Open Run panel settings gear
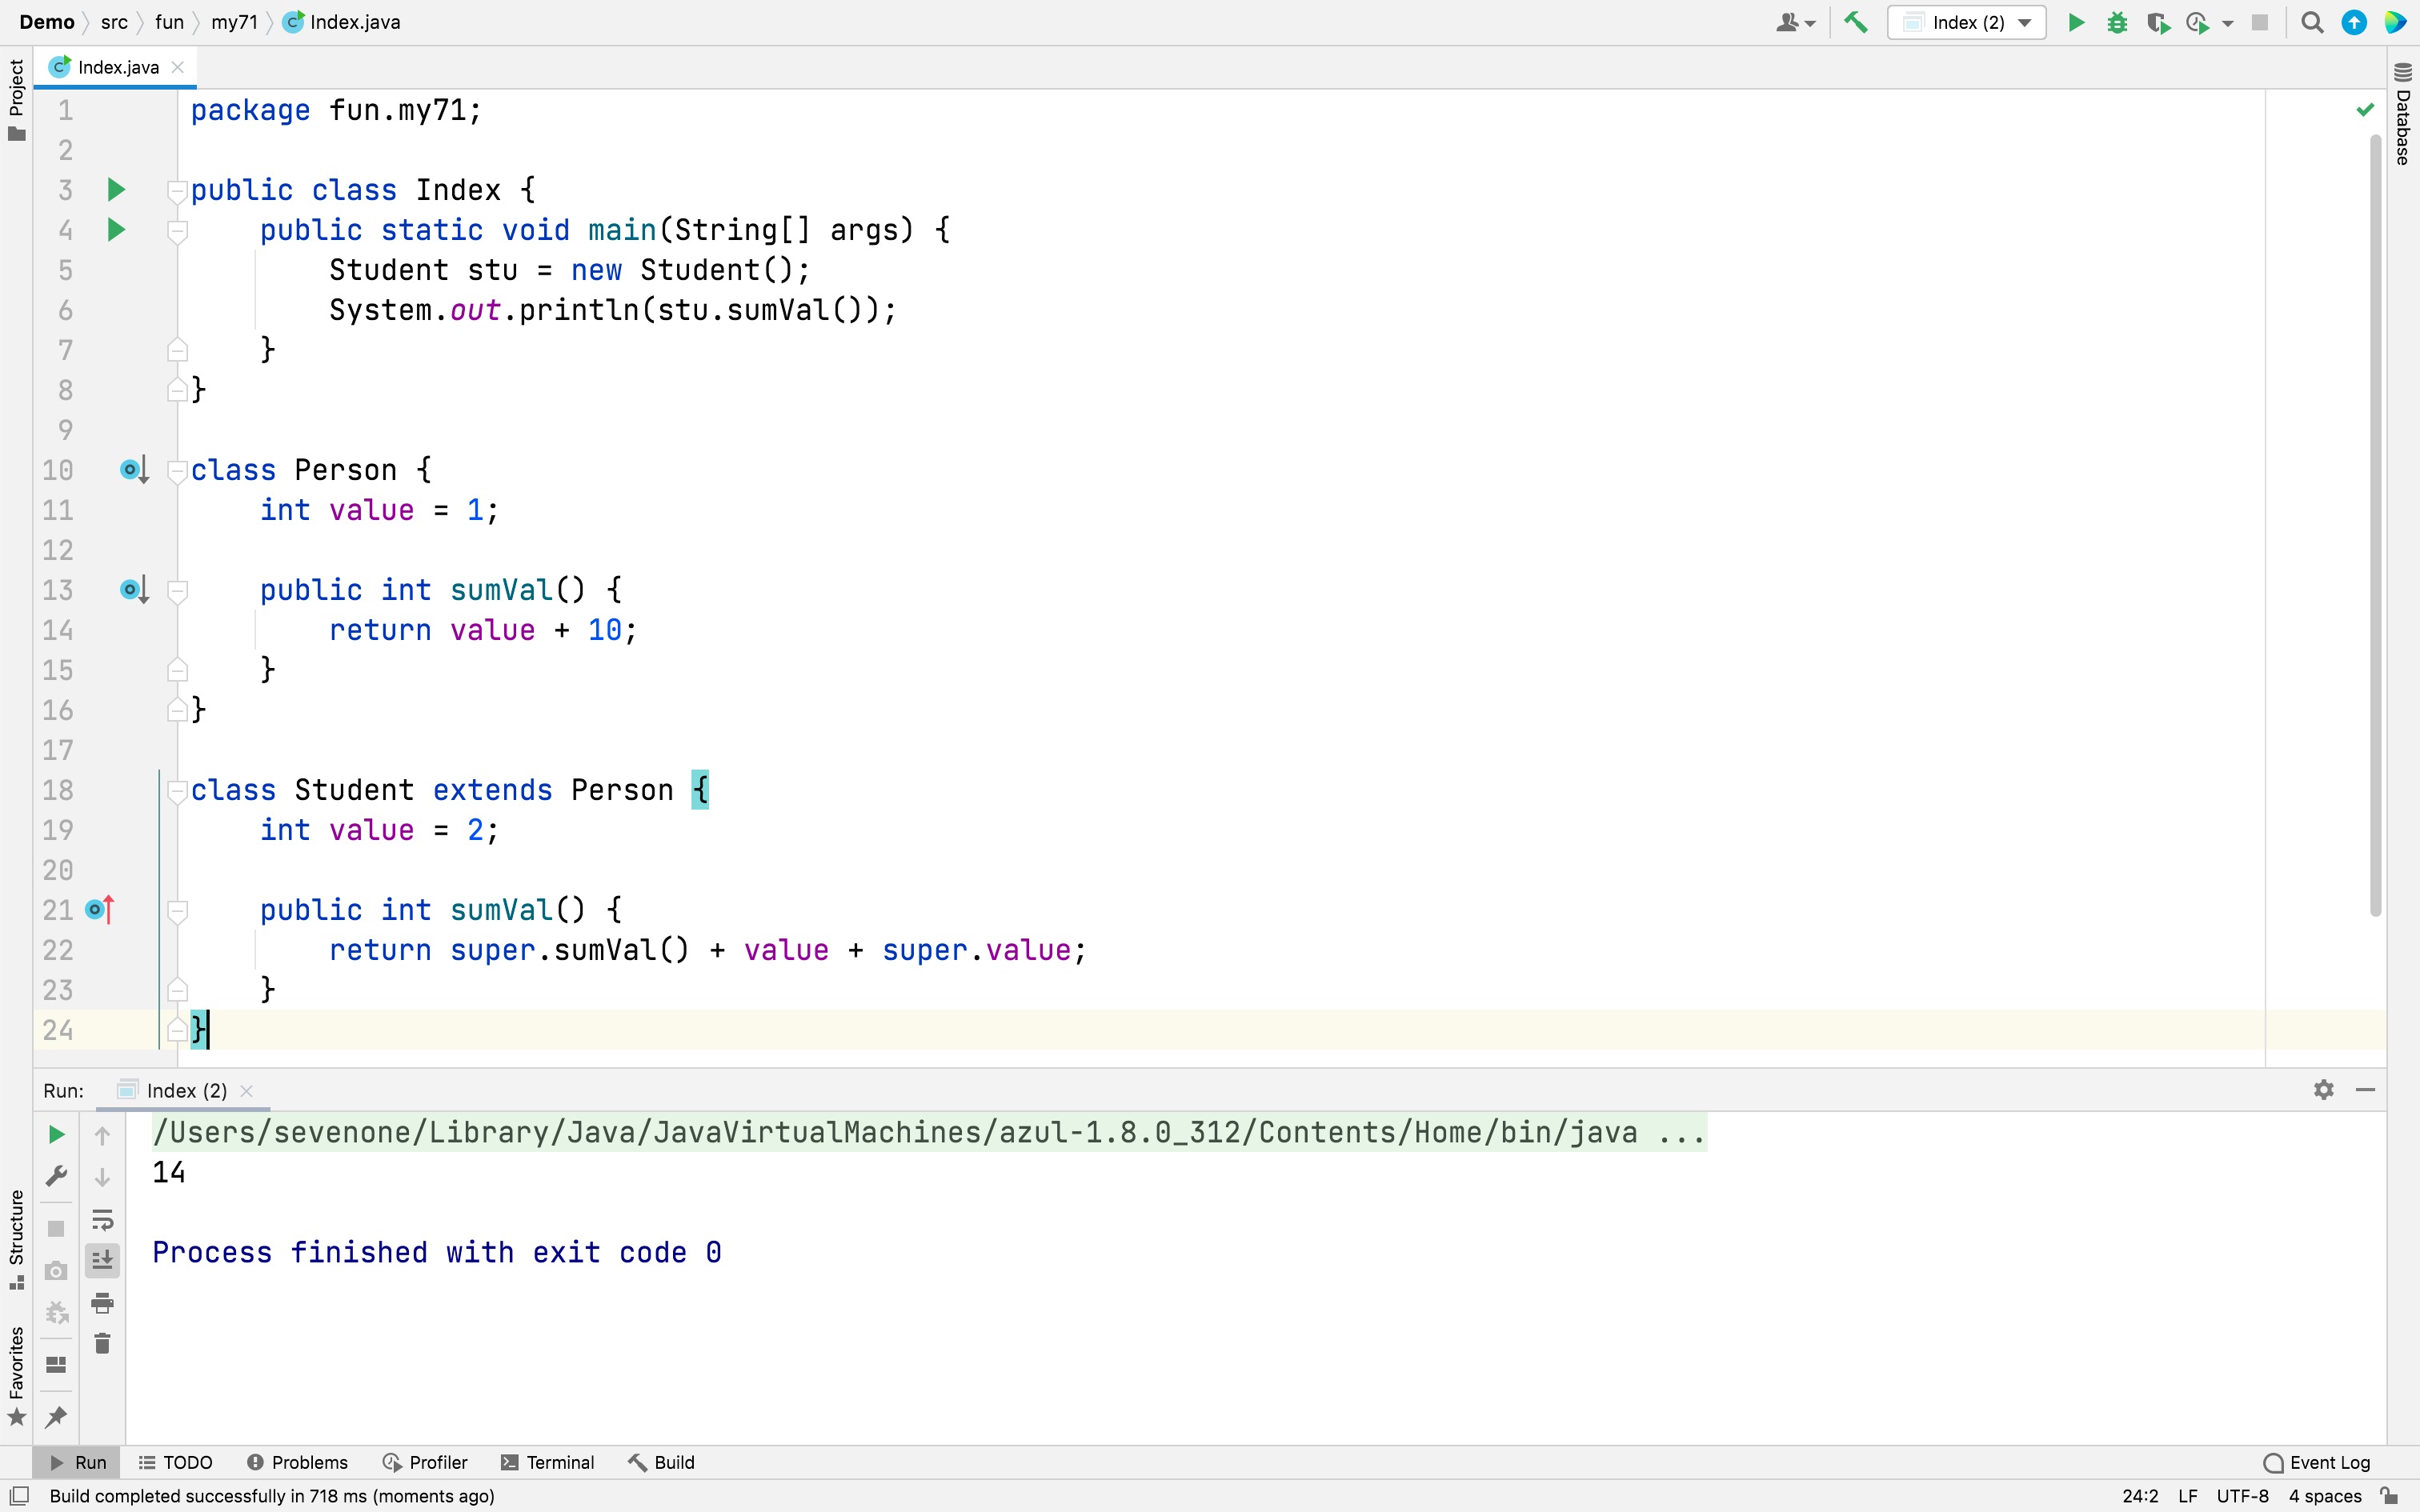Viewport: 2420px width, 1512px height. tap(2323, 1090)
